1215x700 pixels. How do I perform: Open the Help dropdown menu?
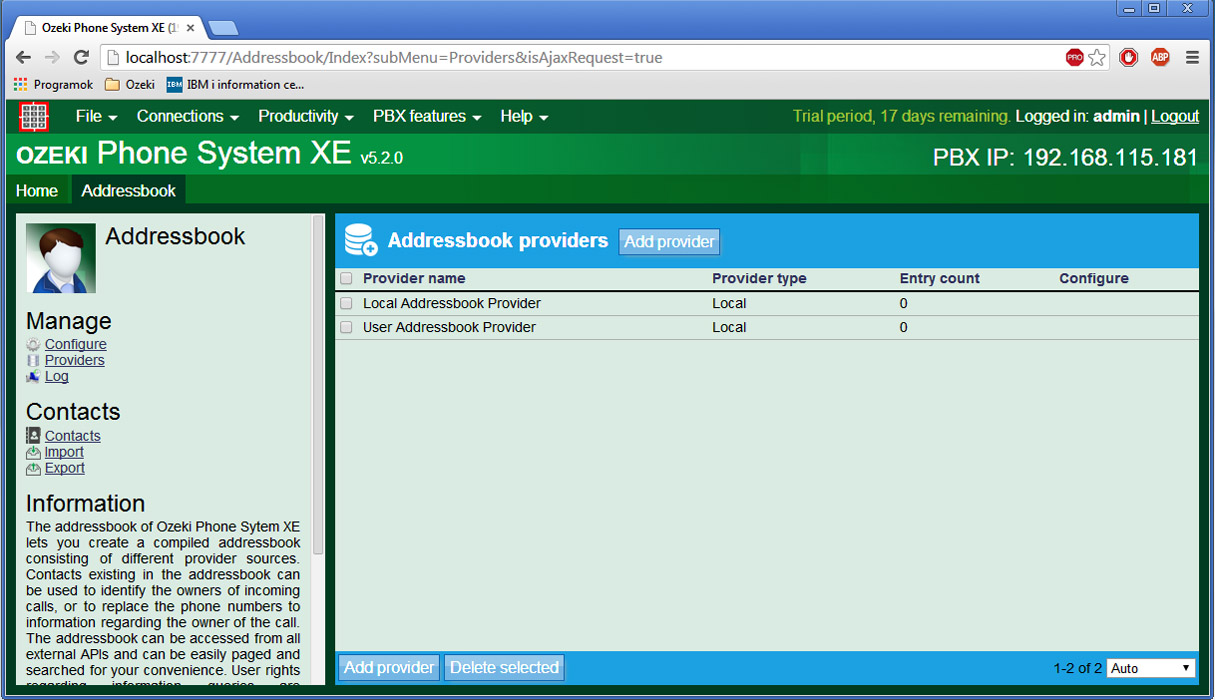(524, 116)
